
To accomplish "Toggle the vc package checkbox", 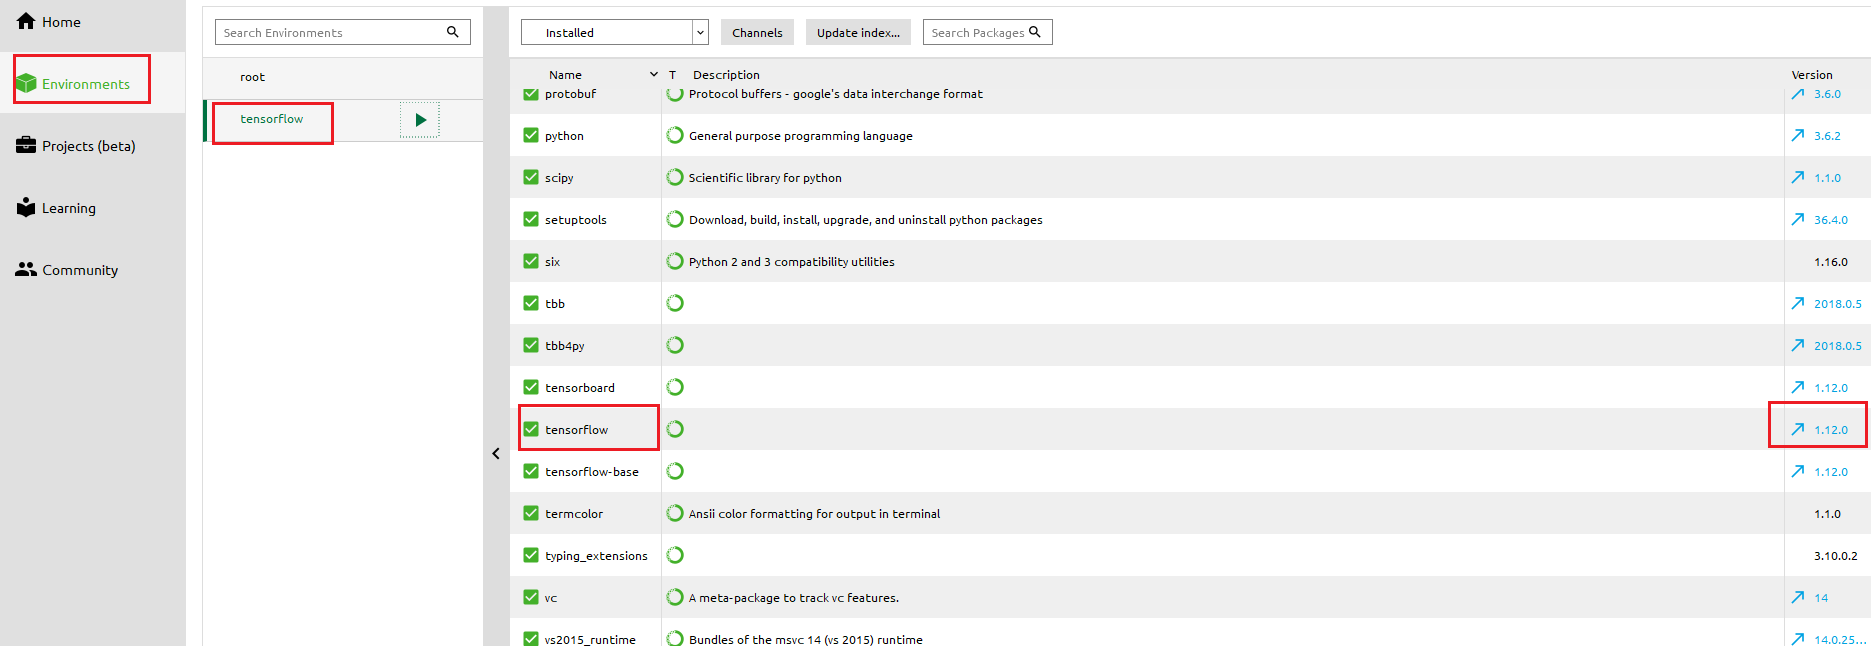I will 531,597.
